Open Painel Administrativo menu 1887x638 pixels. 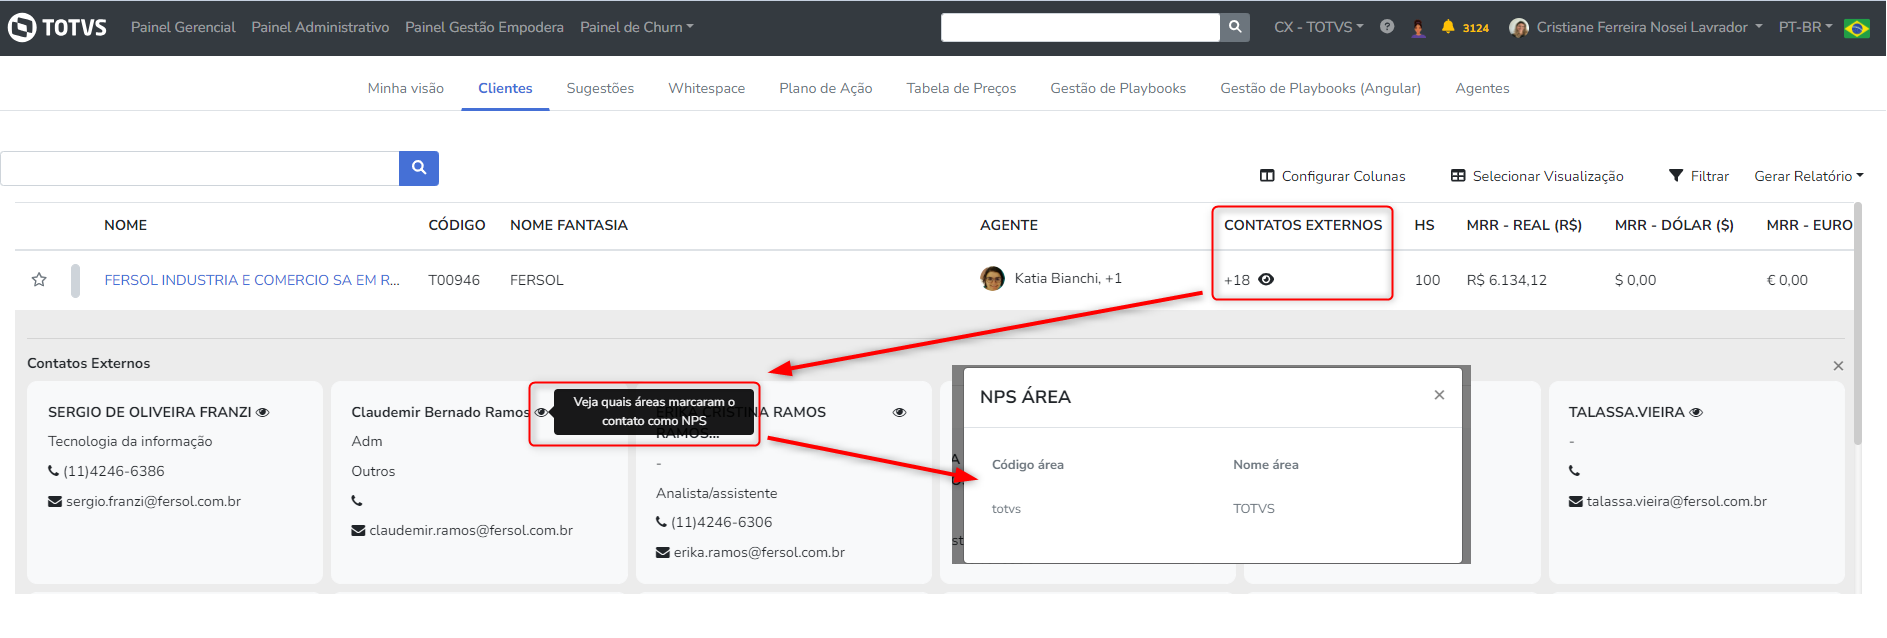320,27
